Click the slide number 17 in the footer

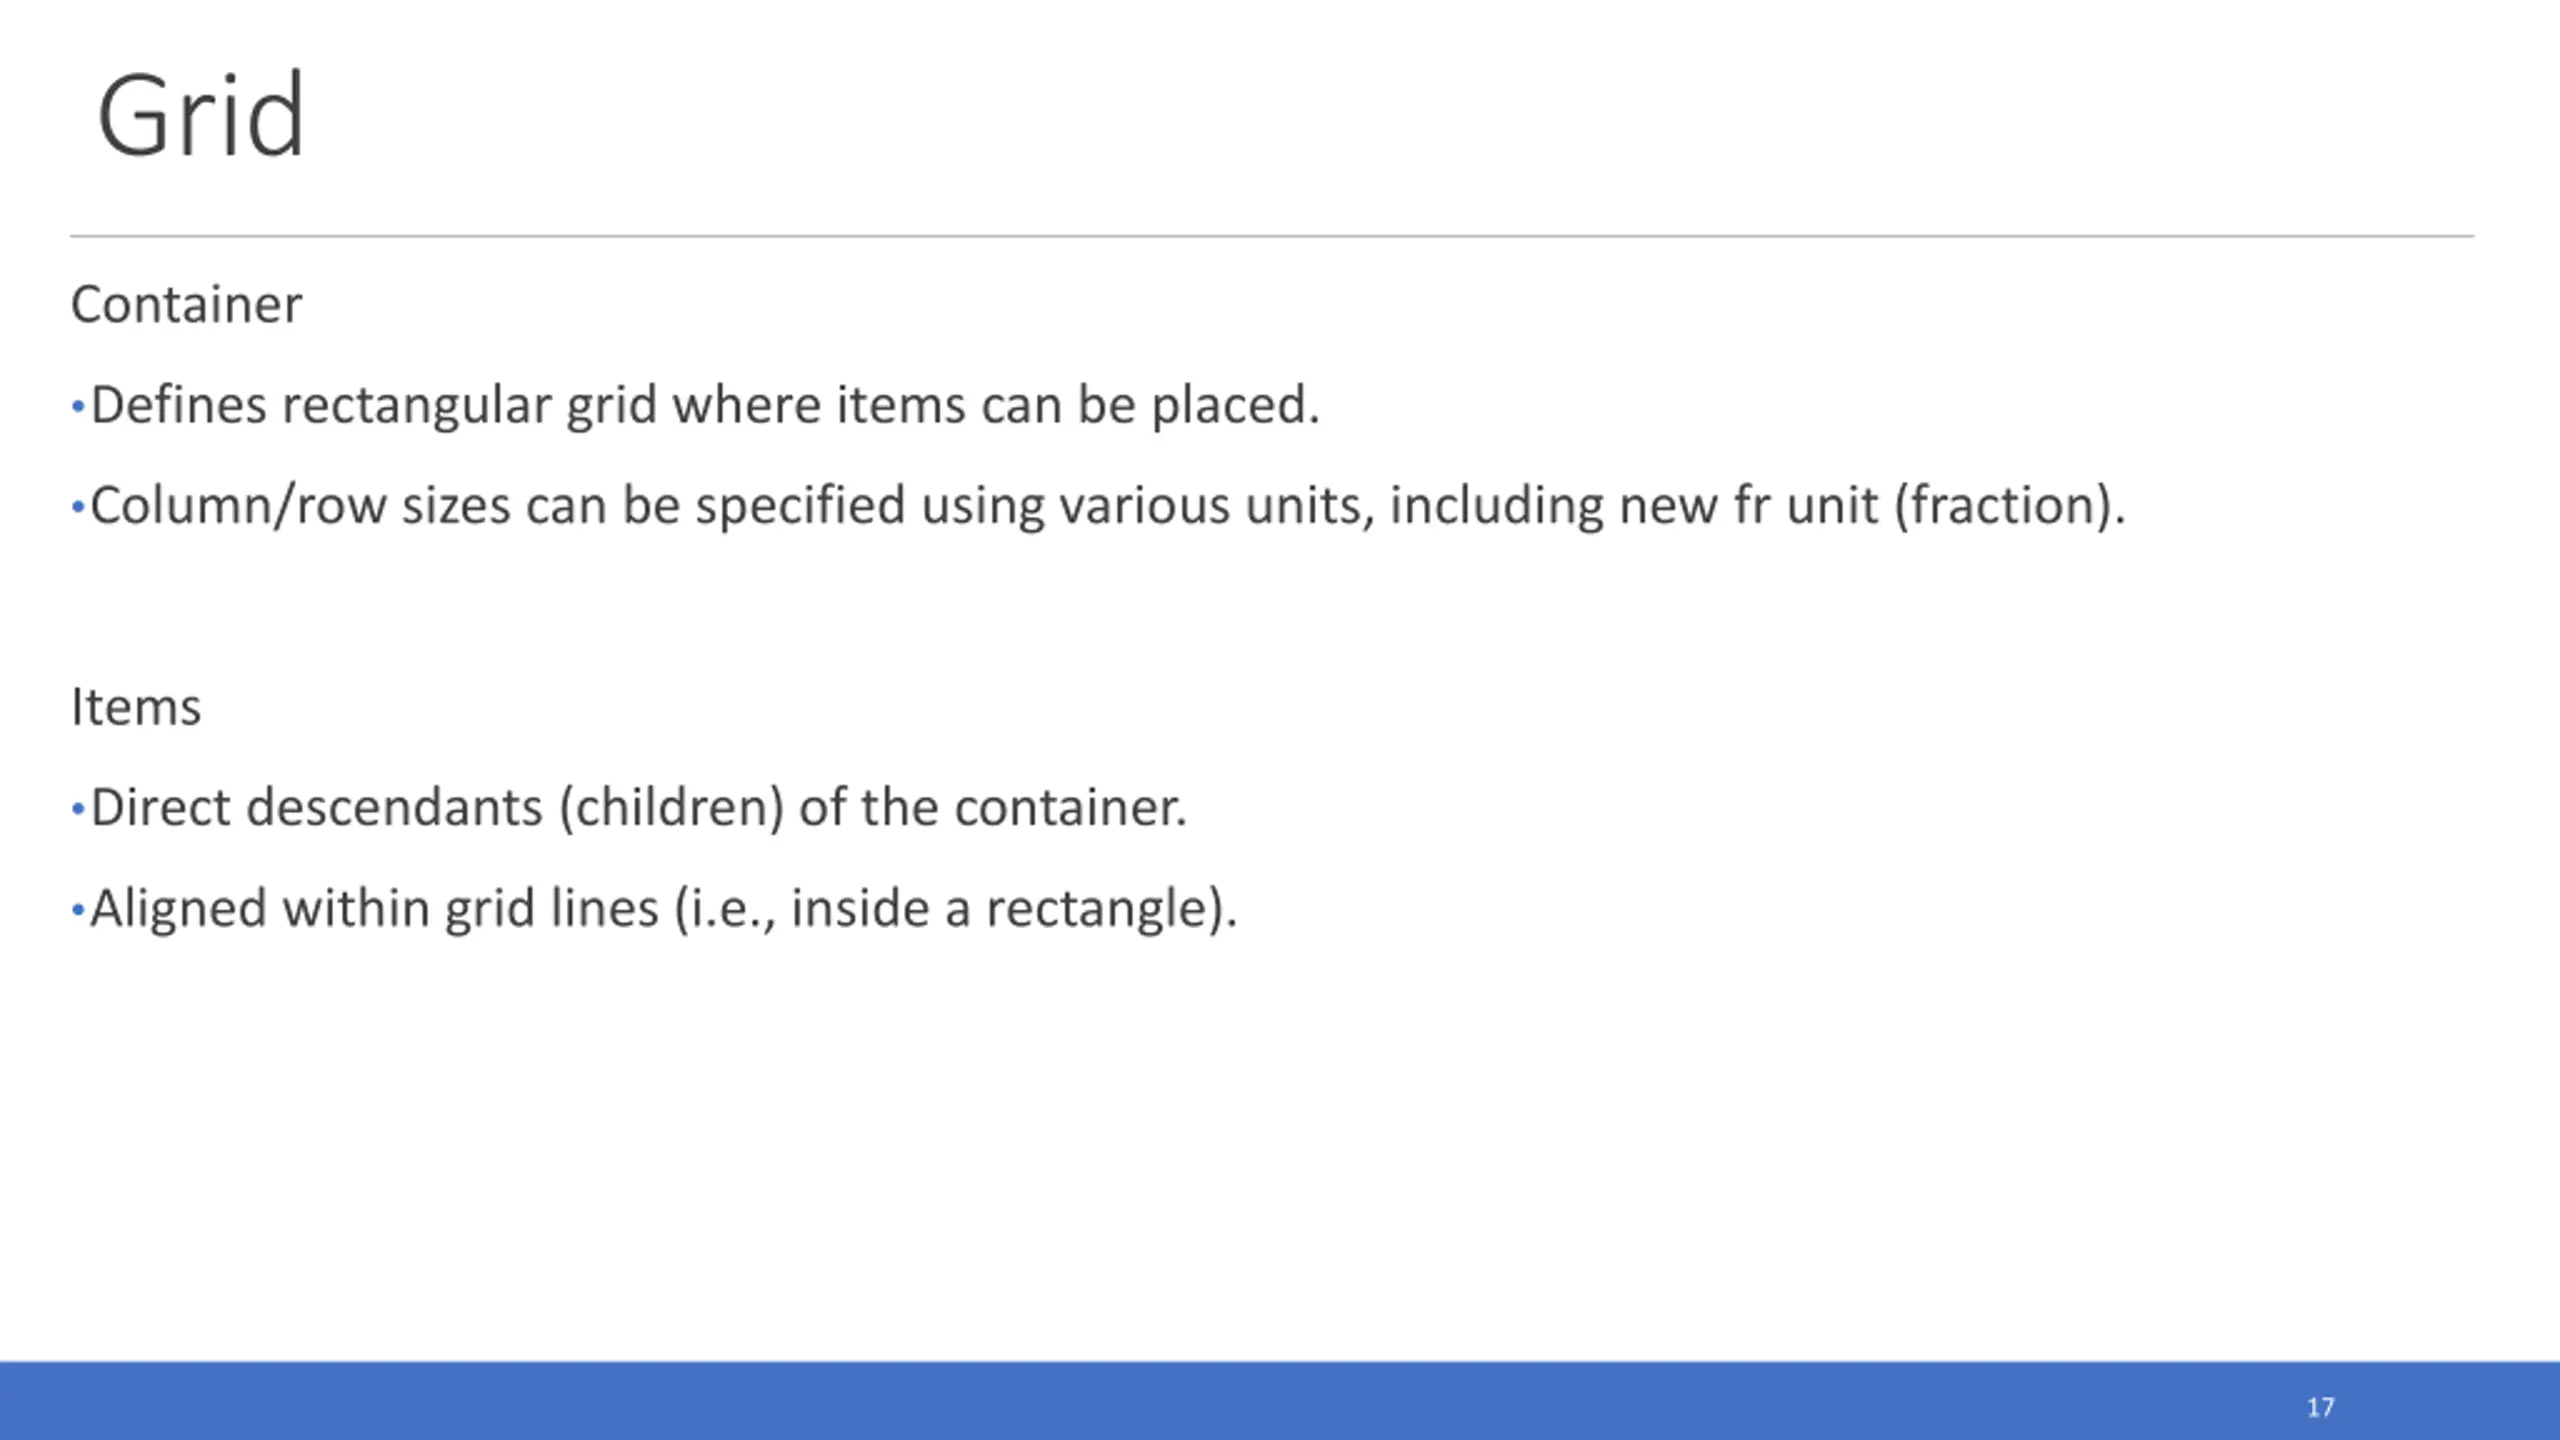coord(2320,1407)
